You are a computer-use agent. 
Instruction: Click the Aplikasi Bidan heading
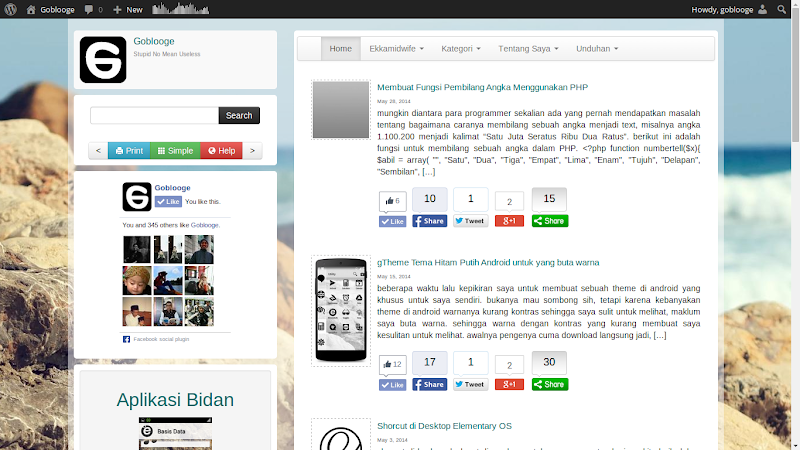175,400
